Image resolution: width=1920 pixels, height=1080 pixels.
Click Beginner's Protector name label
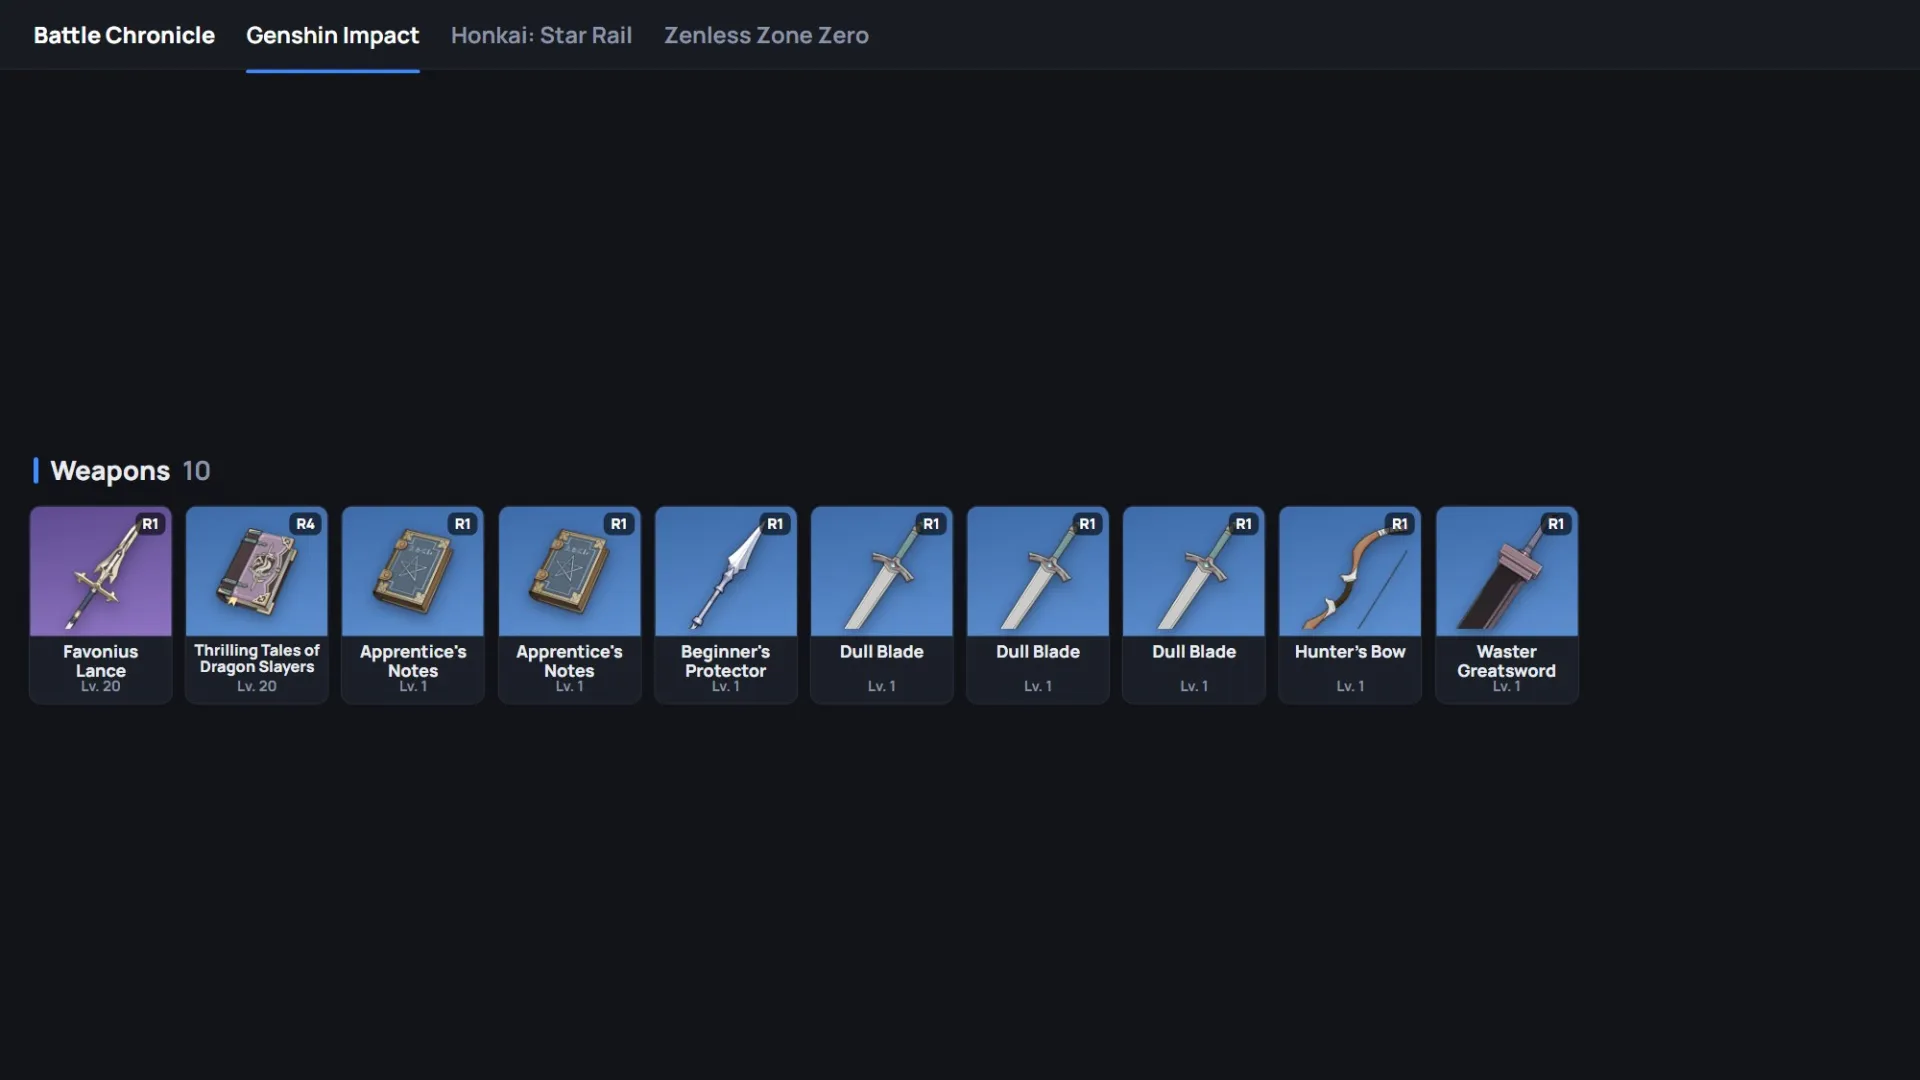coord(725,661)
